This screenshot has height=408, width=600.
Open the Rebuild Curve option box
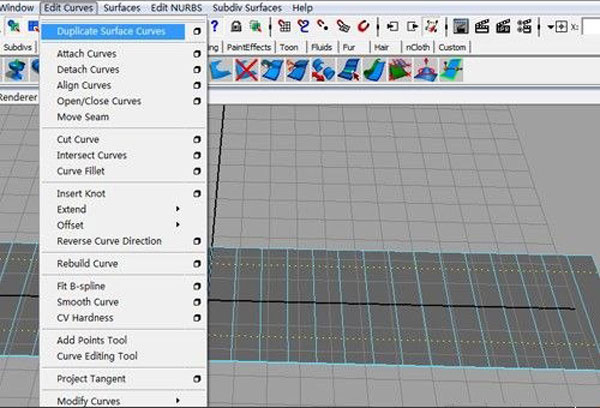(x=197, y=264)
